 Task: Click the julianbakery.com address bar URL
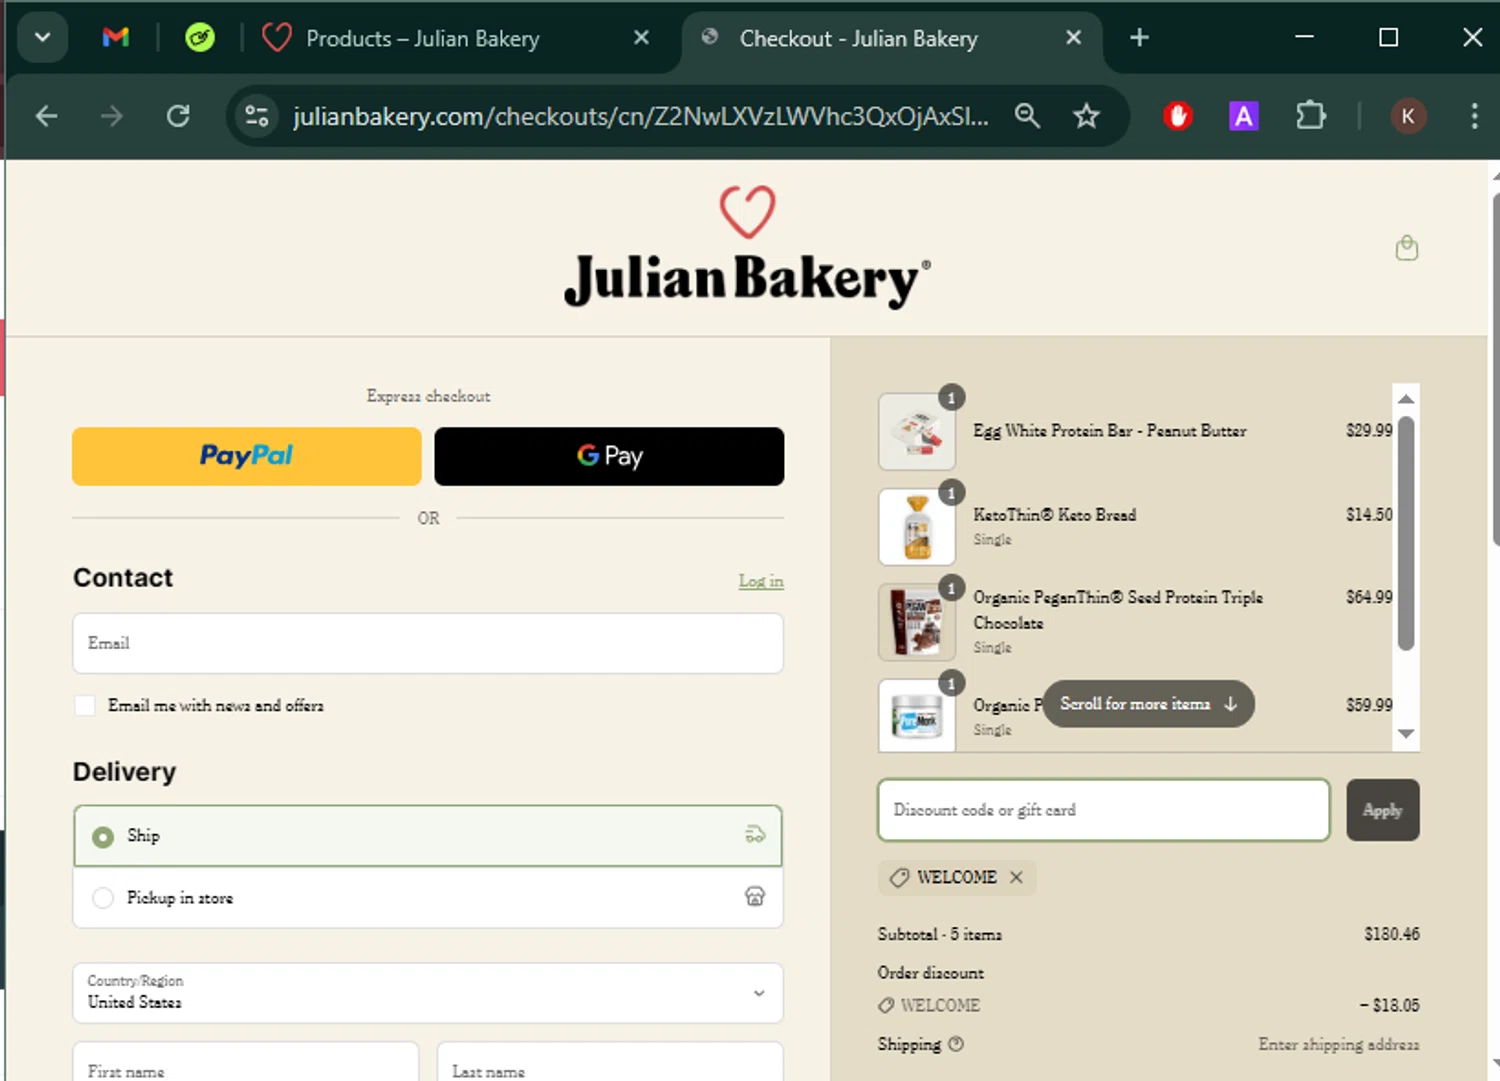point(640,116)
